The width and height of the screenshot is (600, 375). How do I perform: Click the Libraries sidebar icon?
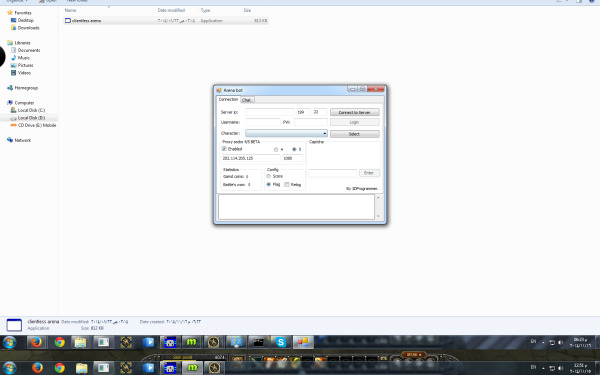point(10,43)
